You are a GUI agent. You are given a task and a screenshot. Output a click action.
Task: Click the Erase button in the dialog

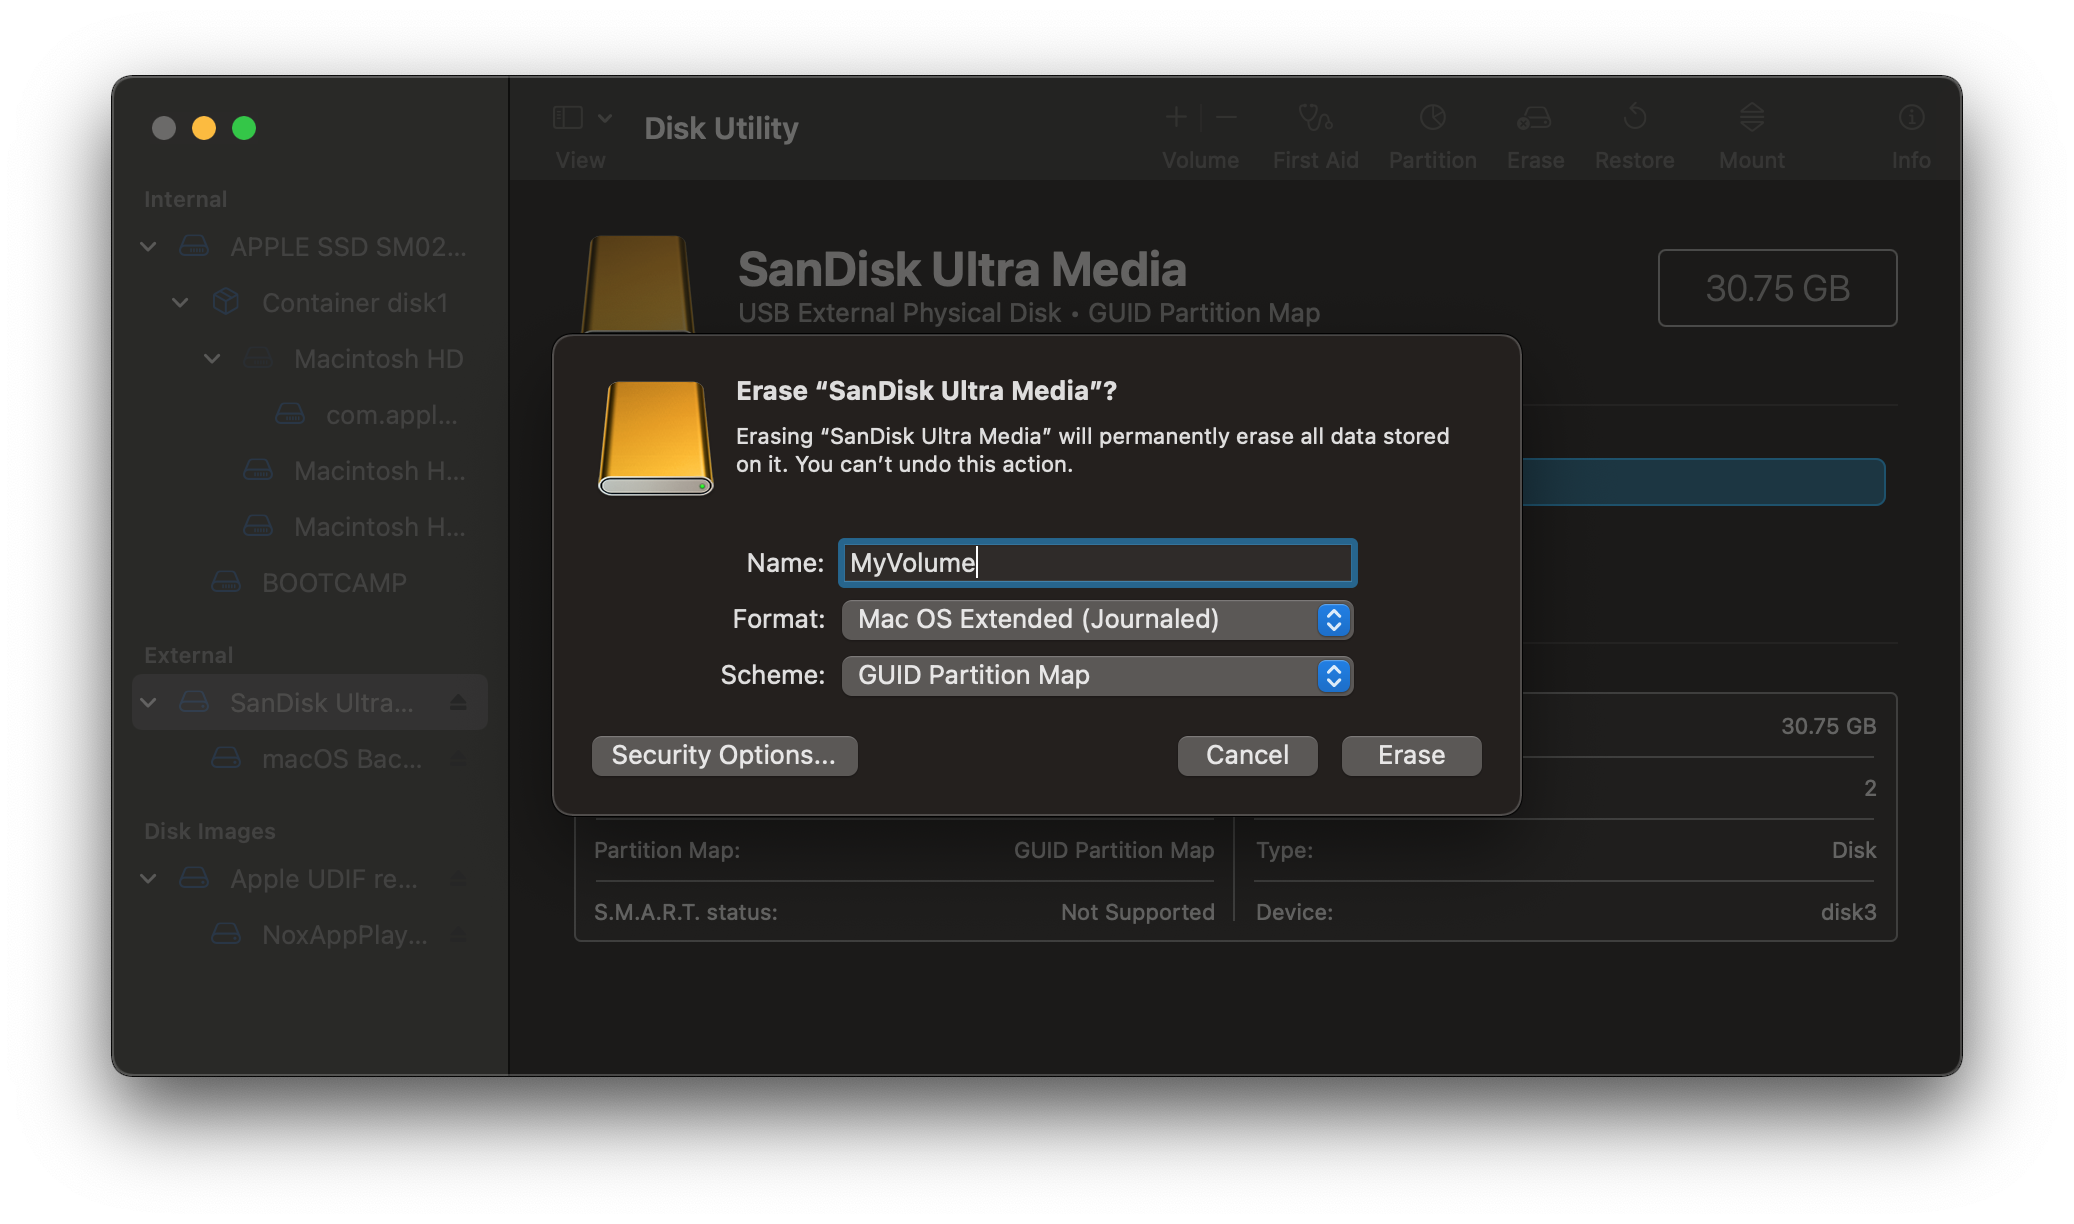[x=1411, y=755]
